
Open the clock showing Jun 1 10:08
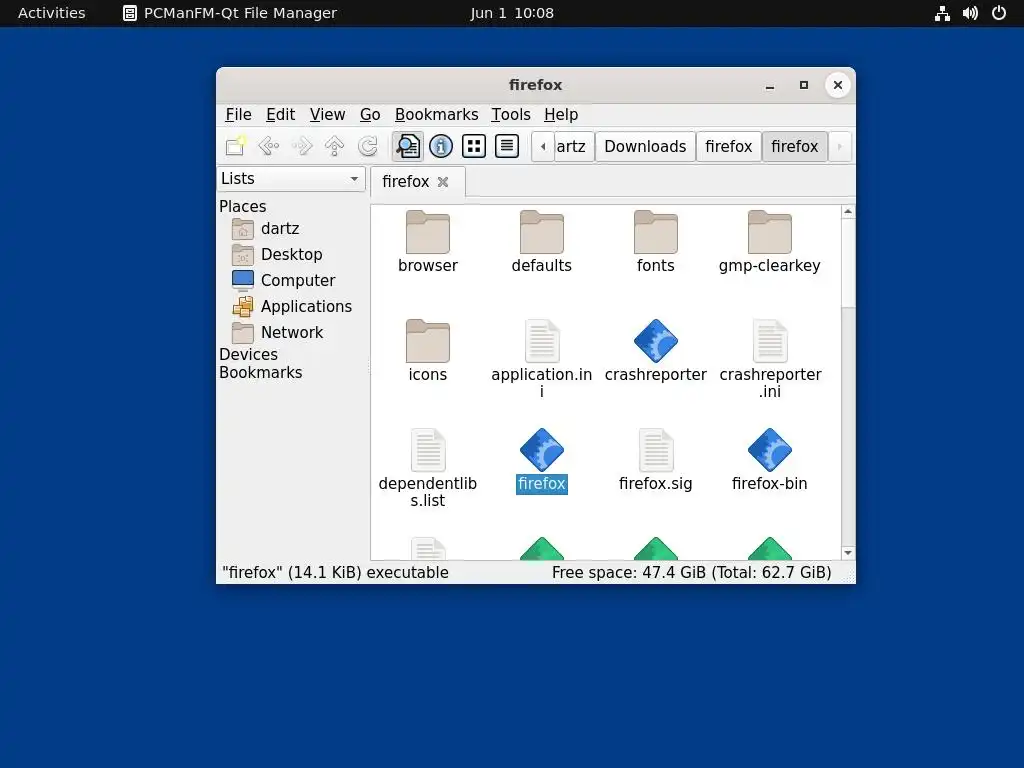512,13
